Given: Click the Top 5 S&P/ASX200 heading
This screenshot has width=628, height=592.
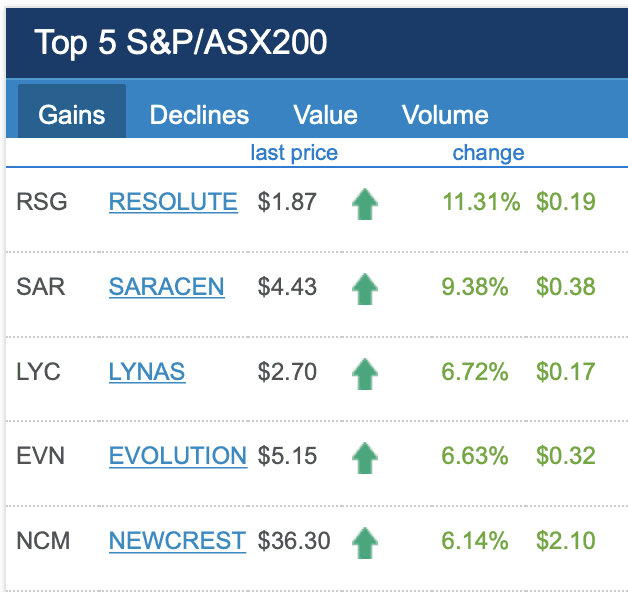Looking at the screenshot, I should pos(181,43).
